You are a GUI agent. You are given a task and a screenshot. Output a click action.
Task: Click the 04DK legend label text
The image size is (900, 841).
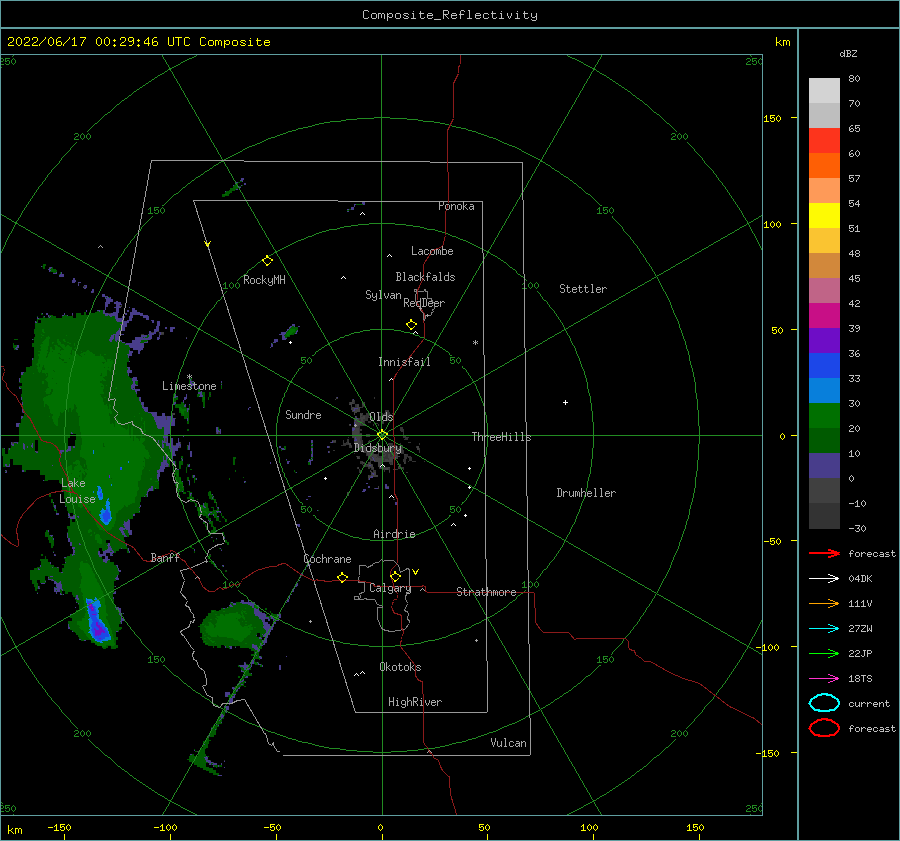(860, 579)
